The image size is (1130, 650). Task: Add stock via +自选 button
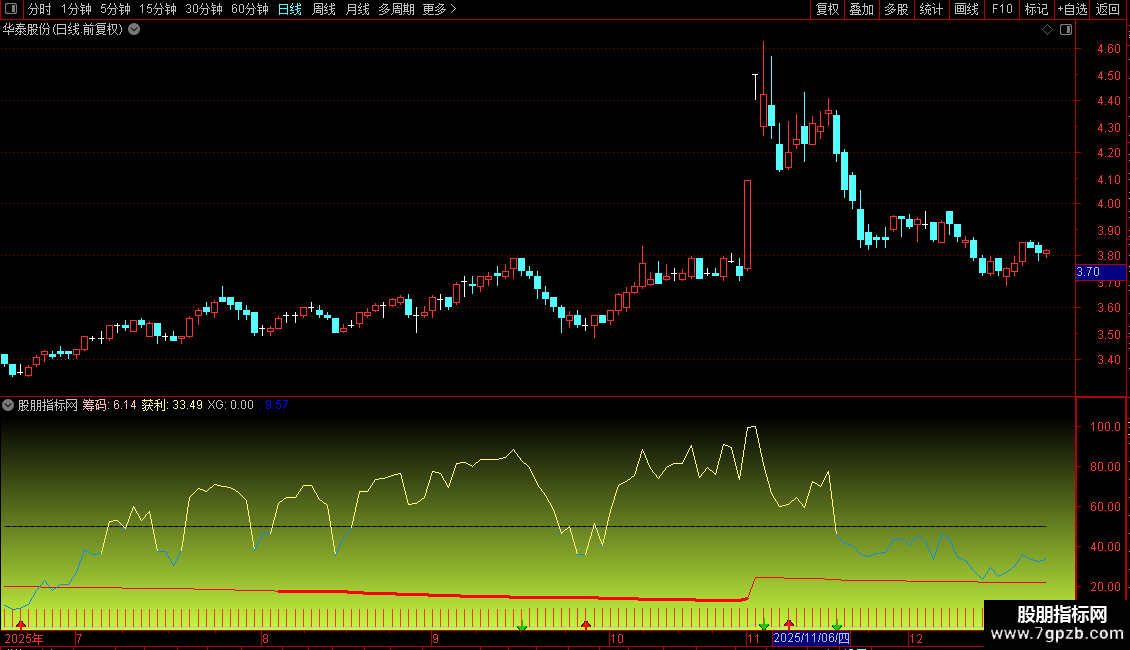click(x=1072, y=9)
